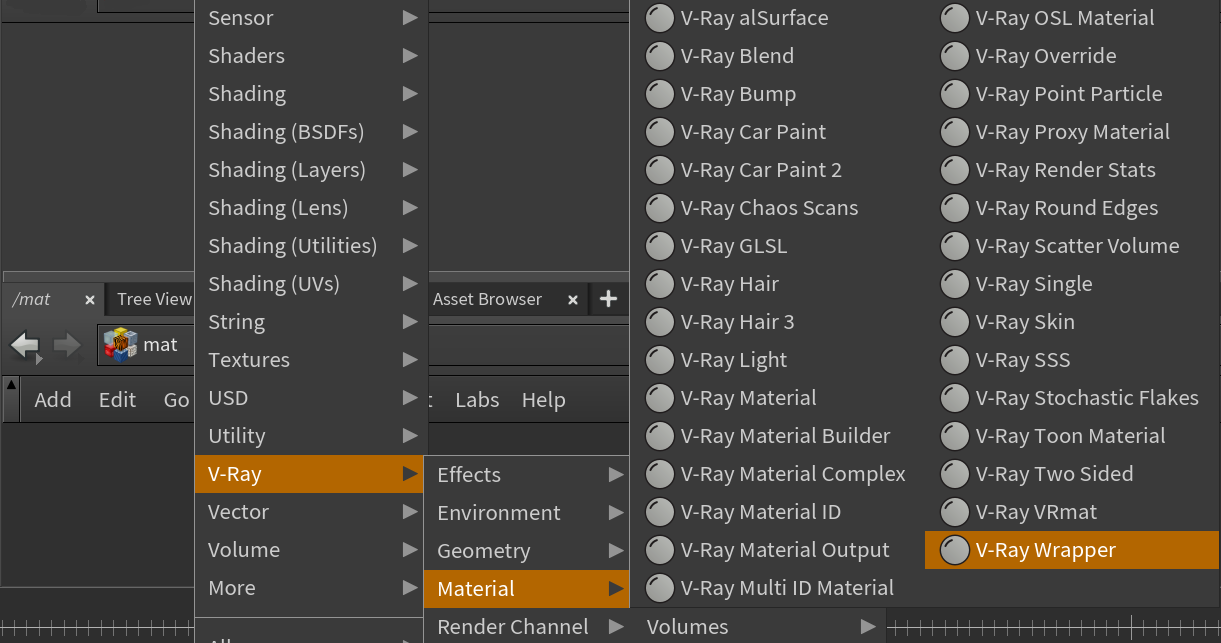
Task: Open the Shading (Layers) submenu
Action: pos(311,170)
